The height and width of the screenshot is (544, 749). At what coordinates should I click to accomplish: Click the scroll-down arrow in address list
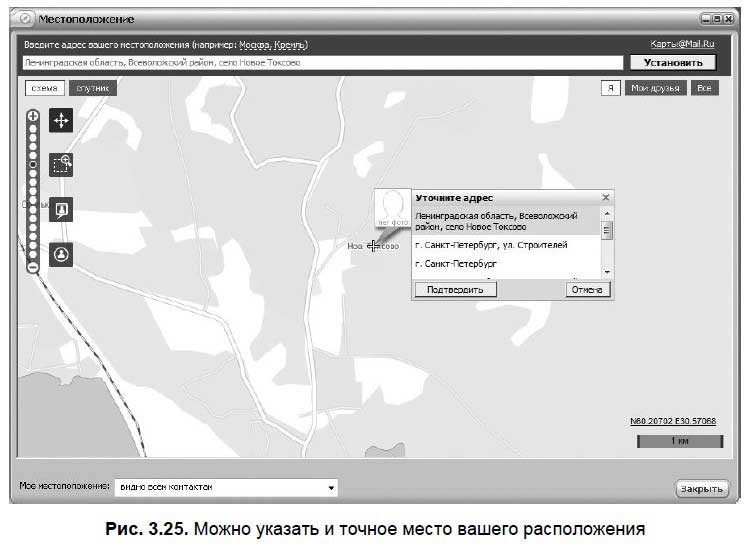pyautogui.click(x=607, y=272)
